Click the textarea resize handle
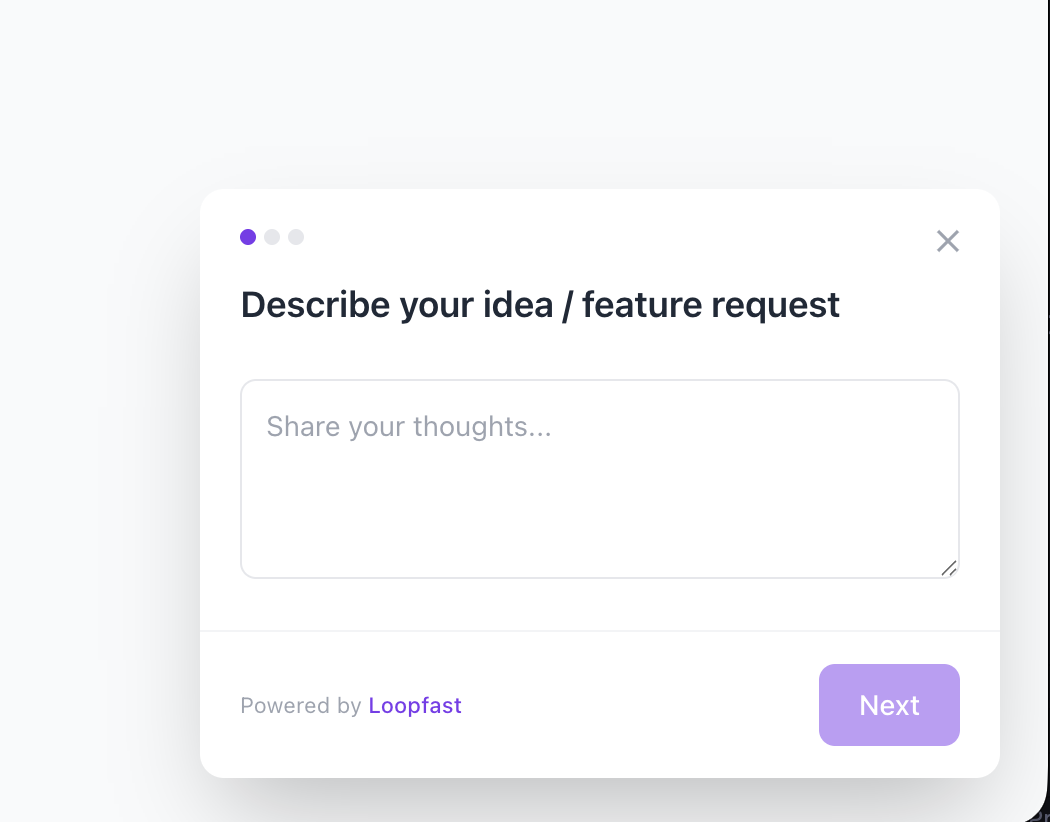The image size is (1050, 822). 950,570
